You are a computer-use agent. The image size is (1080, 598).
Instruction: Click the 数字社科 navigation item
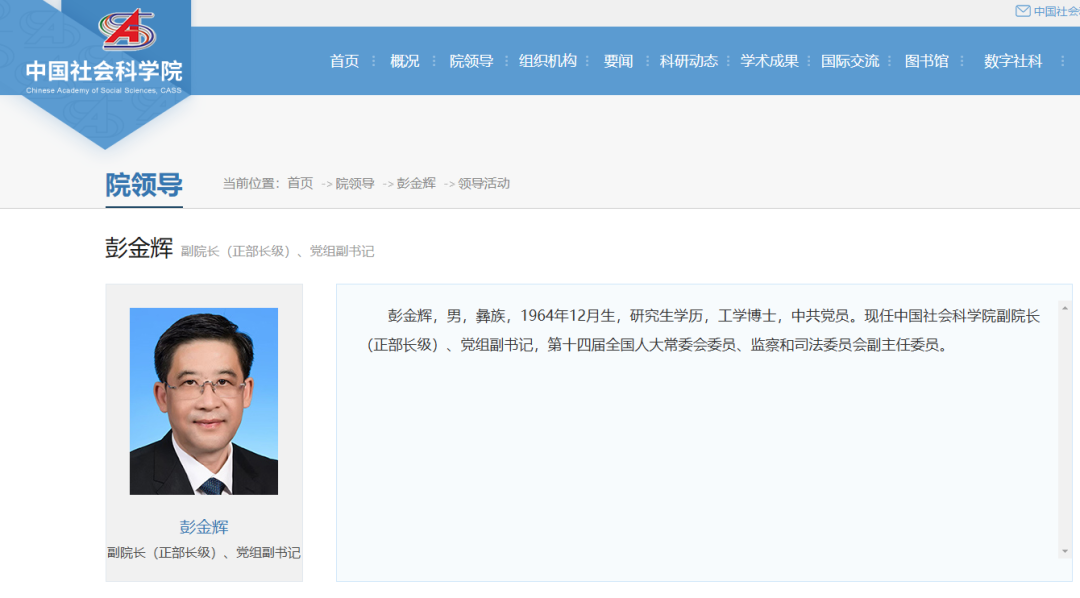1013,61
